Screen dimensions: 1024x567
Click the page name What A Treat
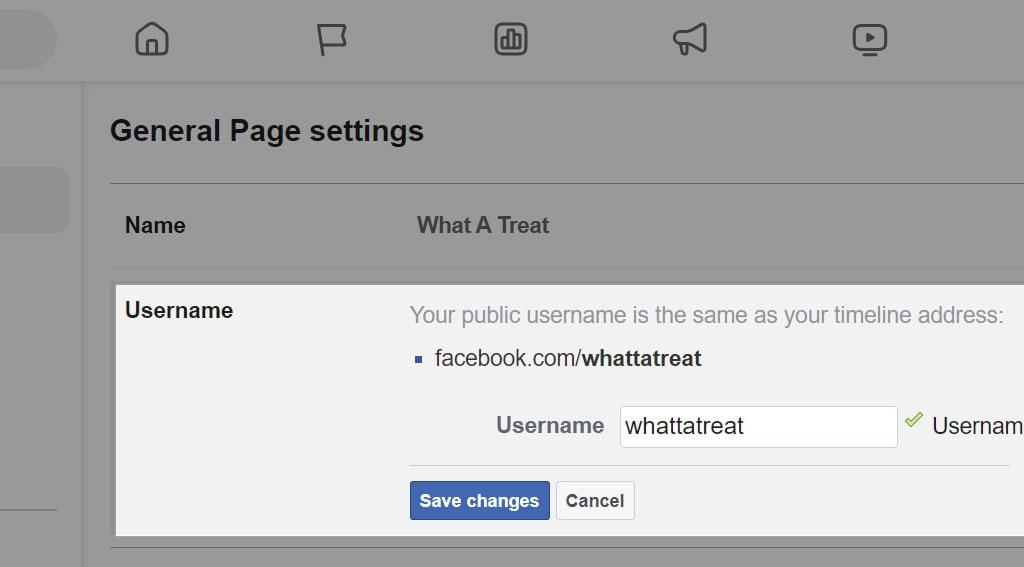click(x=483, y=226)
